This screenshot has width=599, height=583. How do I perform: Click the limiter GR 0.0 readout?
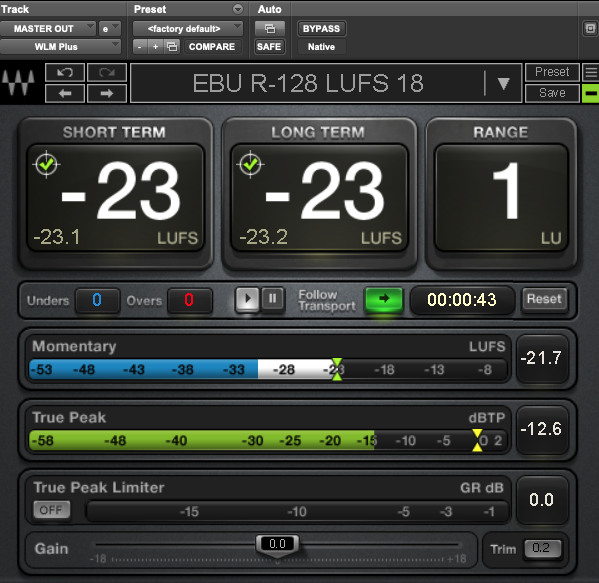click(541, 500)
